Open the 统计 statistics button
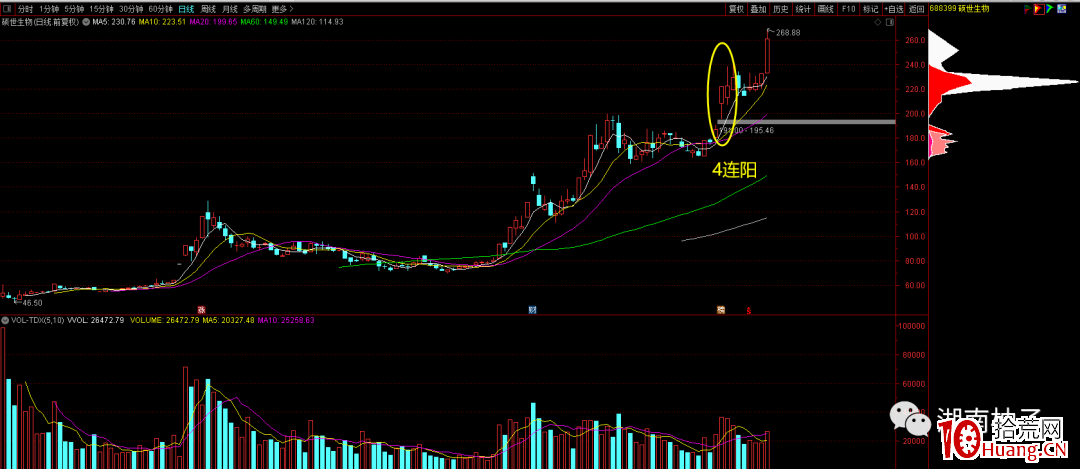This screenshot has width=1080, height=469. coord(803,9)
